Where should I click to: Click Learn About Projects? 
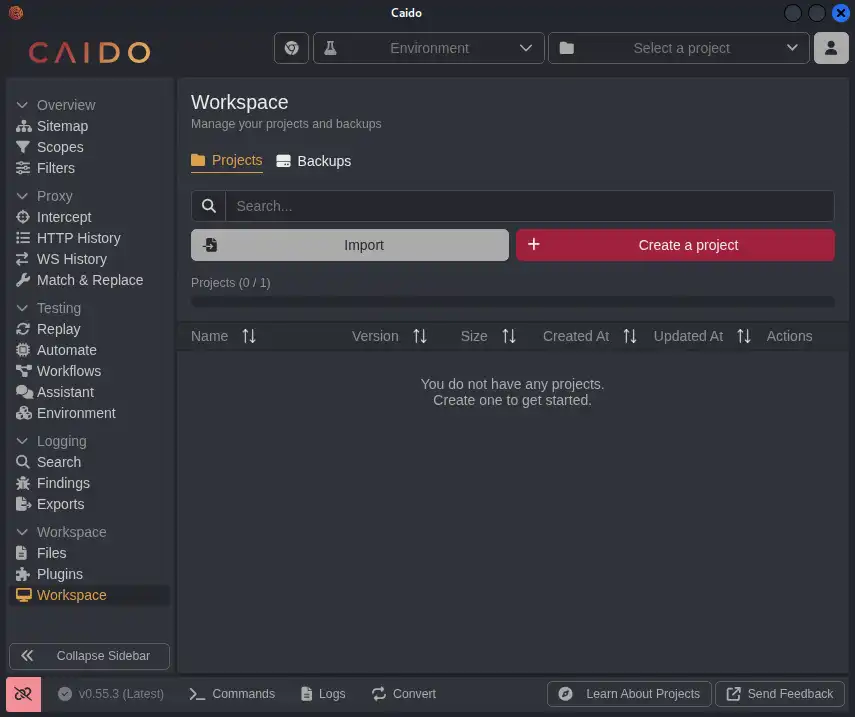click(x=628, y=693)
